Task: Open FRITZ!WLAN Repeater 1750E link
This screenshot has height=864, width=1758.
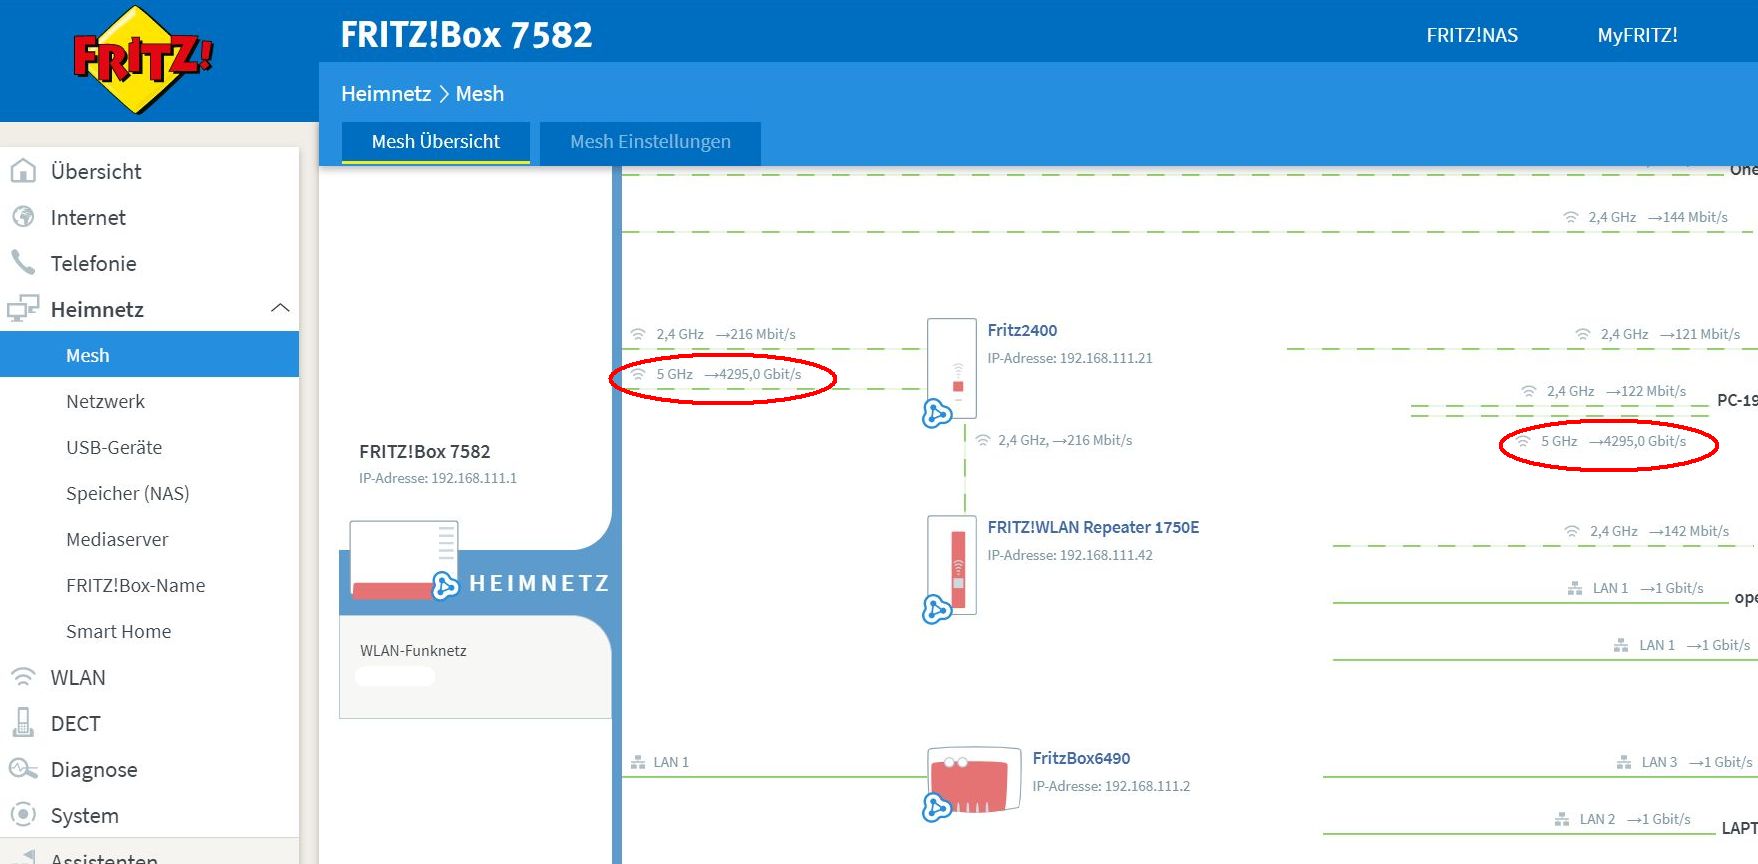Action: tap(1093, 527)
